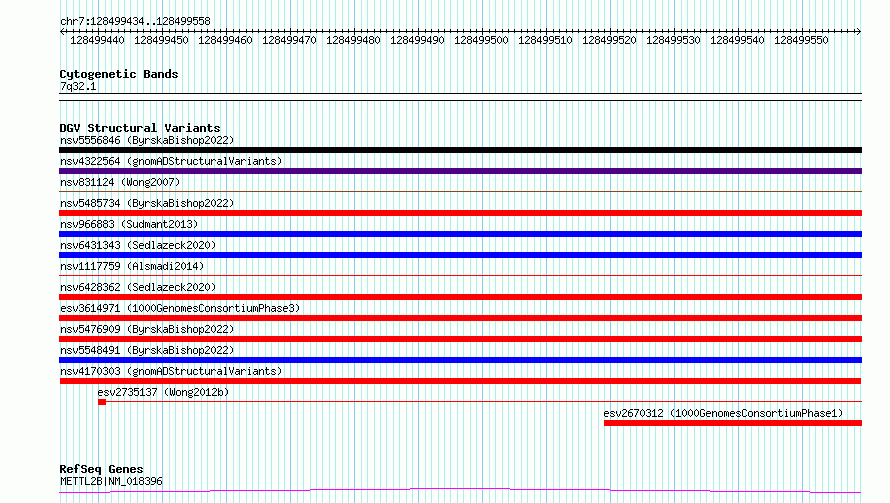Click ruler position 128499450

pos(161,40)
